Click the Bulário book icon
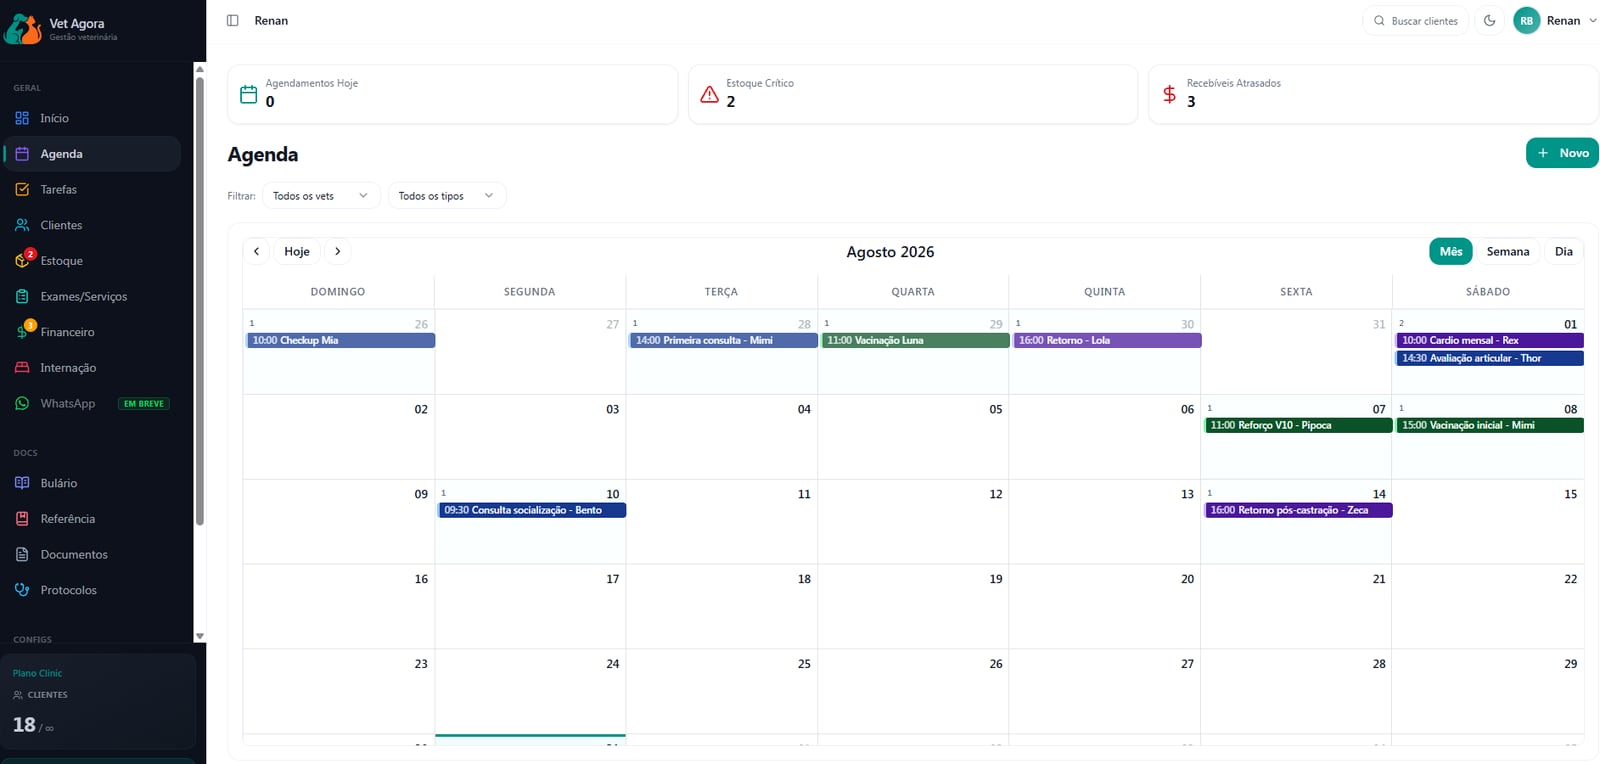 22,483
